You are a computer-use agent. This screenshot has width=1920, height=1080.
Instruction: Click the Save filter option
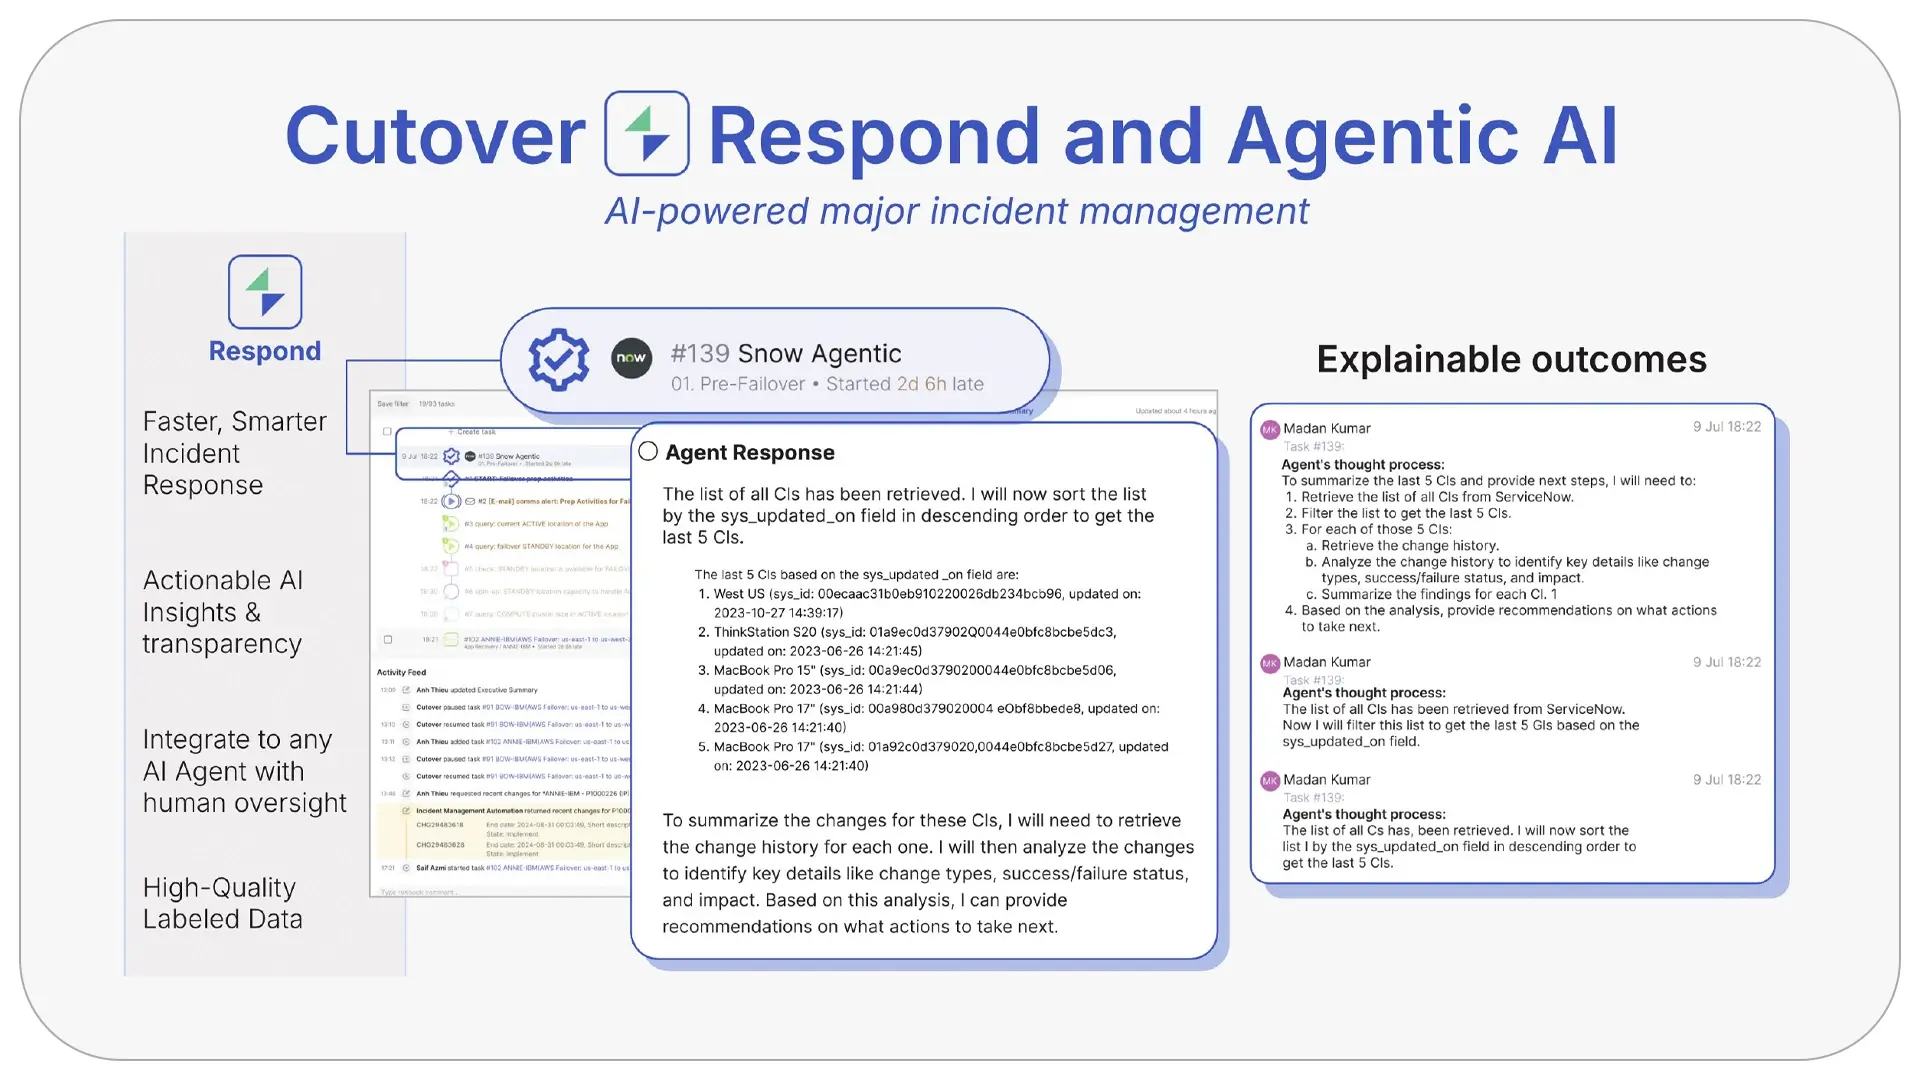tap(392, 404)
